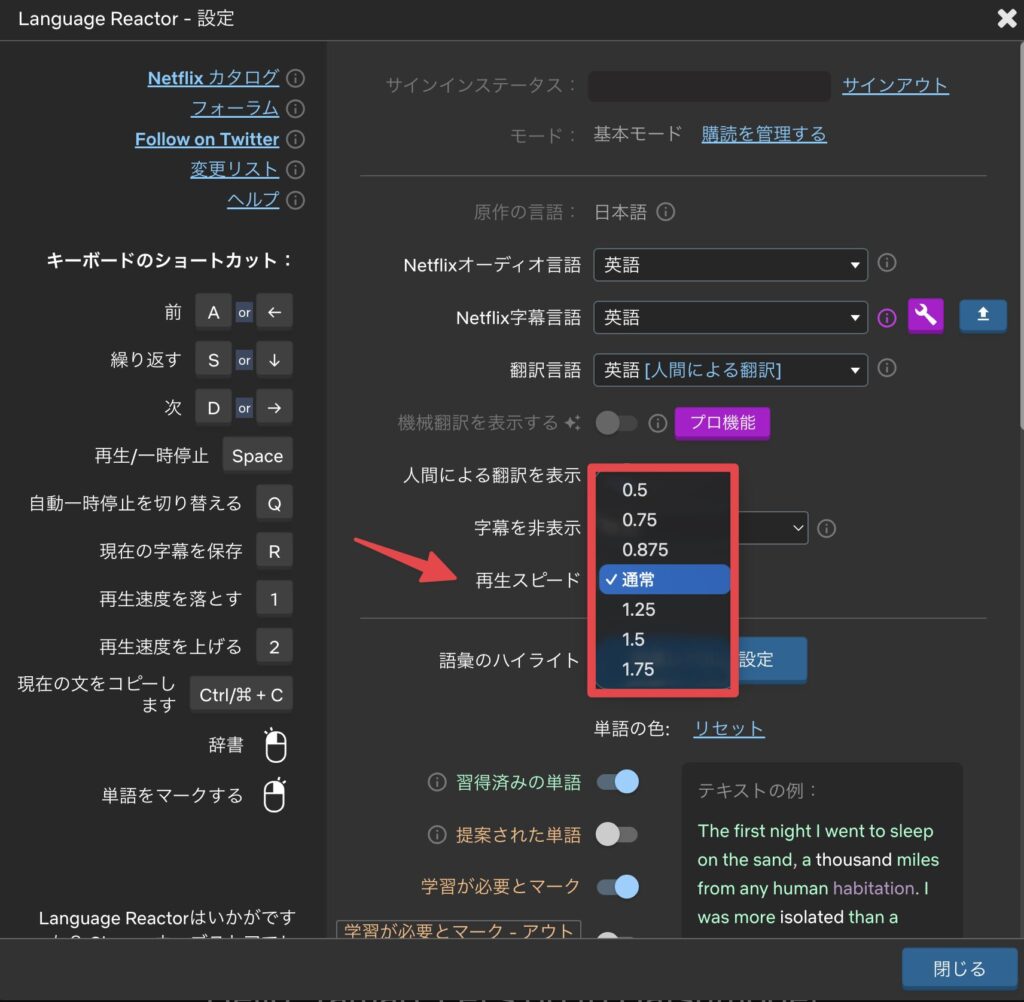Click the info icon next to 字幕を非表示 dropdown
Viewport: 1024px width, 1002px height.
(x=827, y=528)
